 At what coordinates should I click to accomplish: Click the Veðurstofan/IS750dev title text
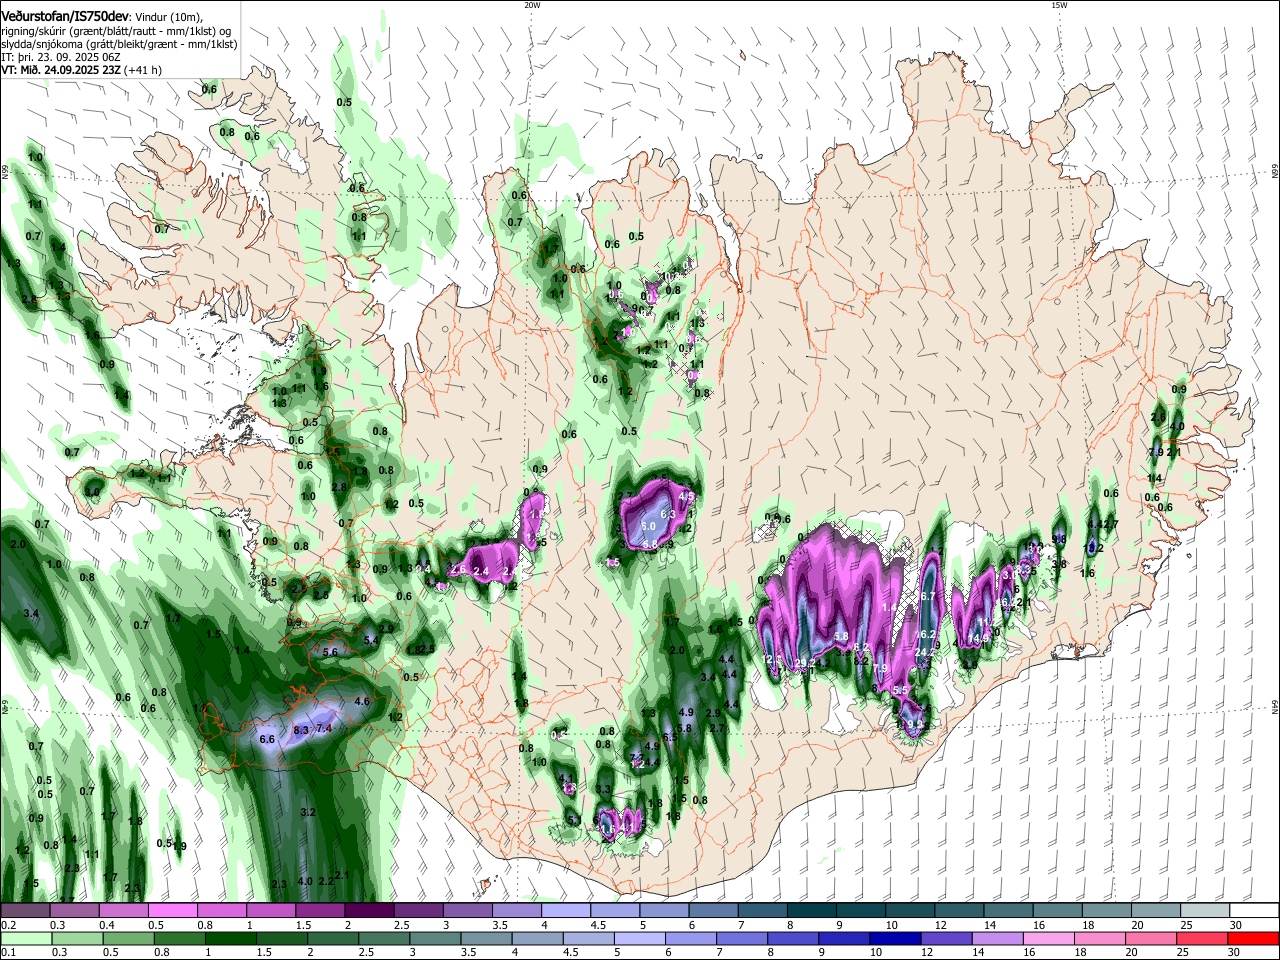(65, 17)
